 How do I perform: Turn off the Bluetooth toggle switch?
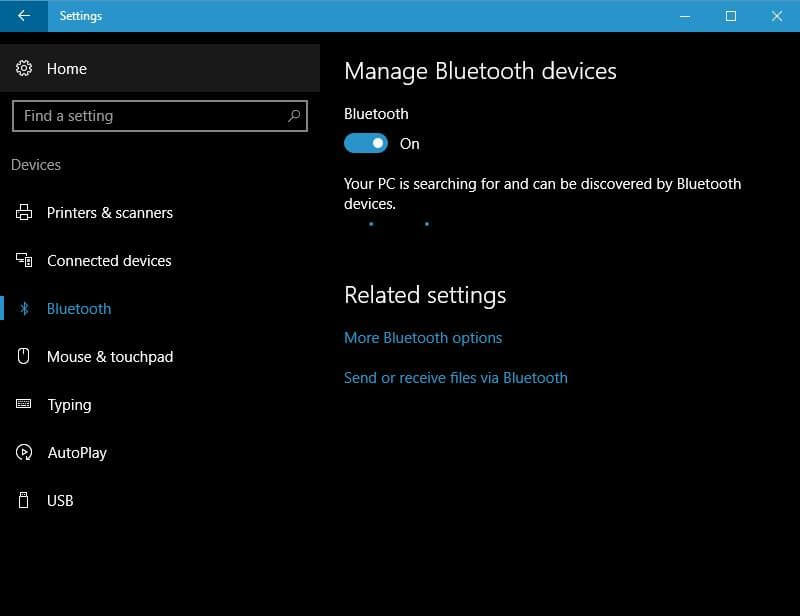366,143
